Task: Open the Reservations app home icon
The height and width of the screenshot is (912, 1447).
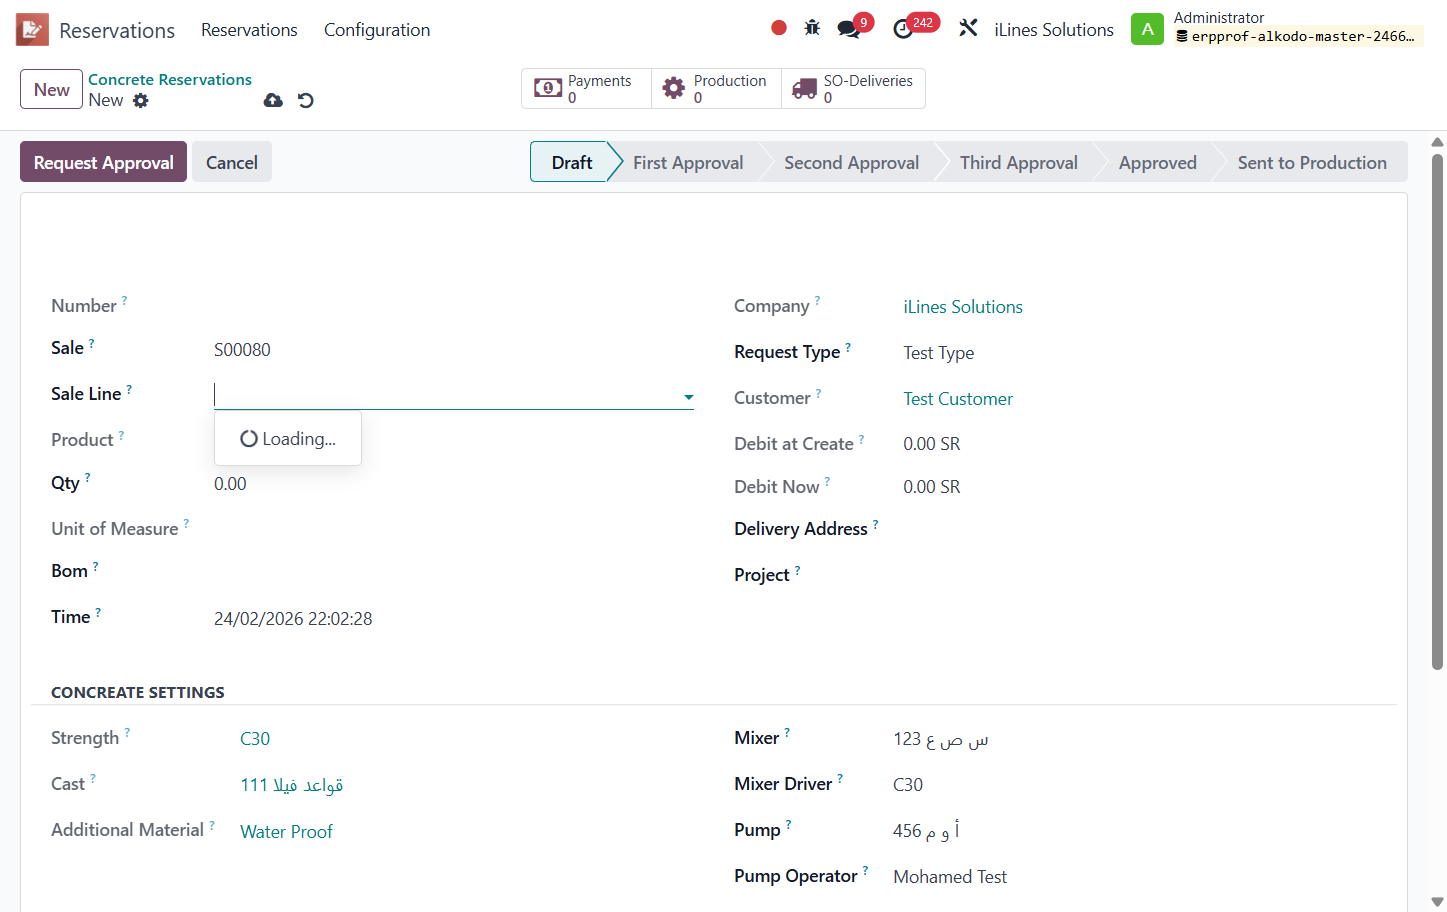Action: tap(32, 30)
